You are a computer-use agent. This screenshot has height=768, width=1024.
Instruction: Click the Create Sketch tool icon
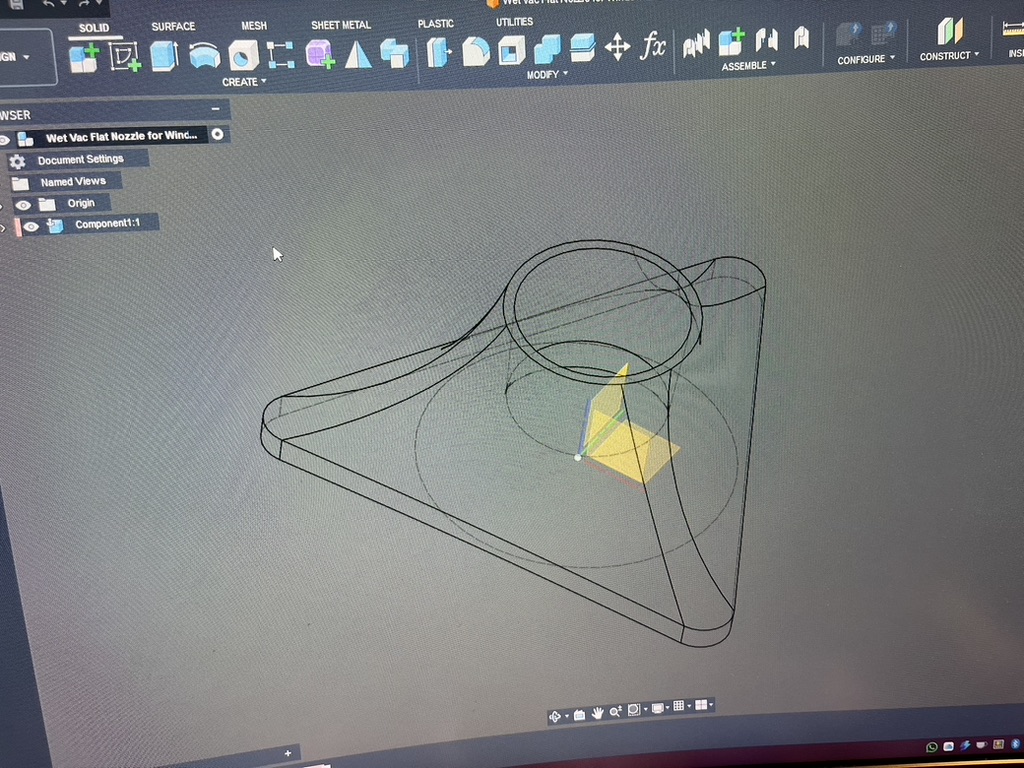click(x=125, y=56)
